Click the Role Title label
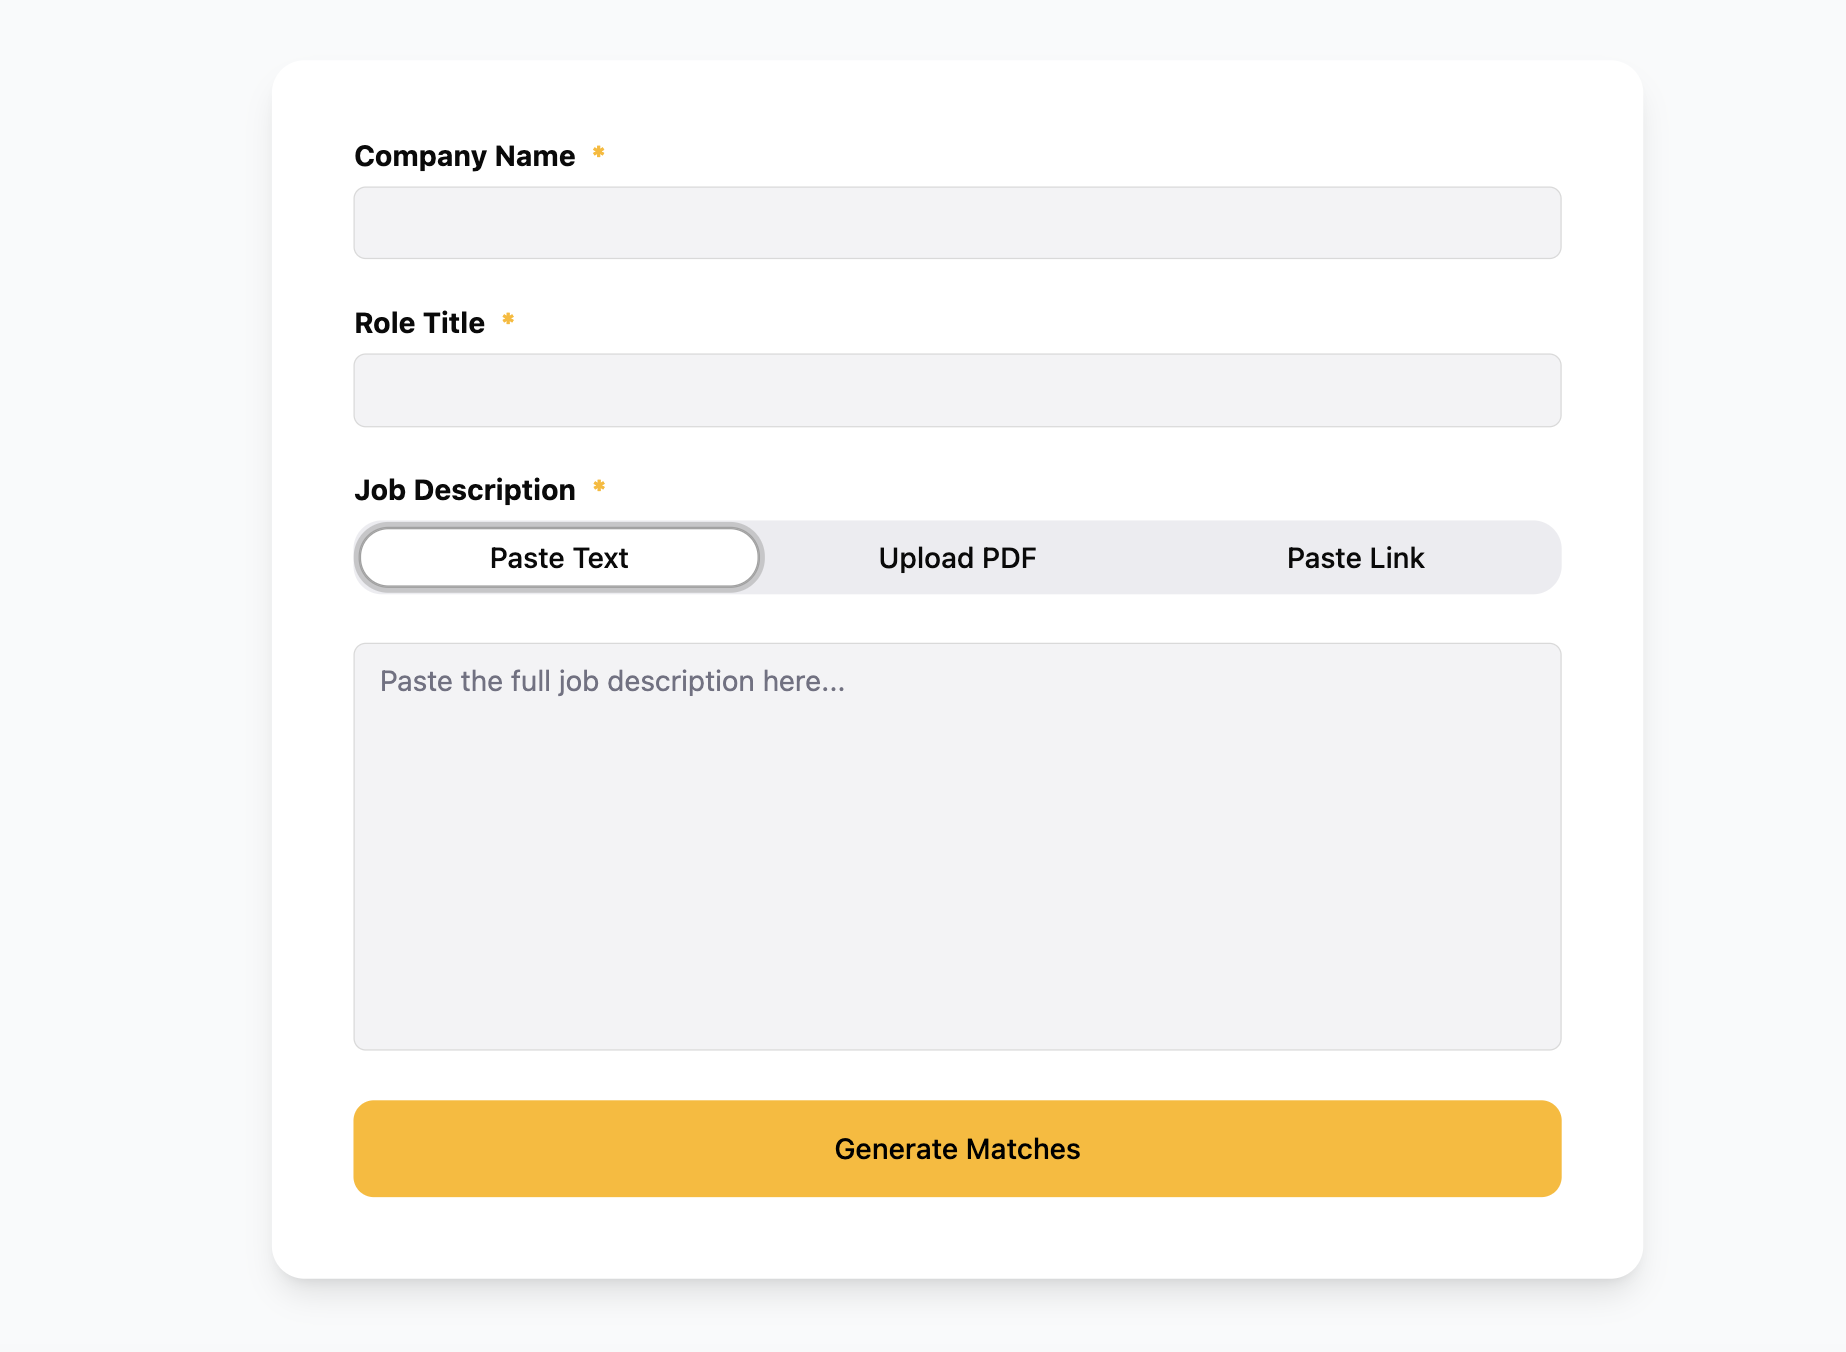The image size is (1846, 1352). click(418, 322)
